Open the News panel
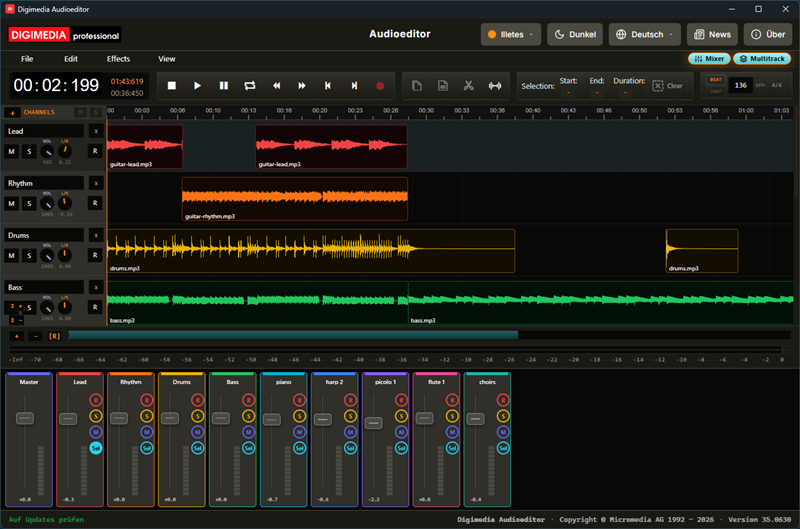Screen dimensions: 800x529 (x=712, y=34)
